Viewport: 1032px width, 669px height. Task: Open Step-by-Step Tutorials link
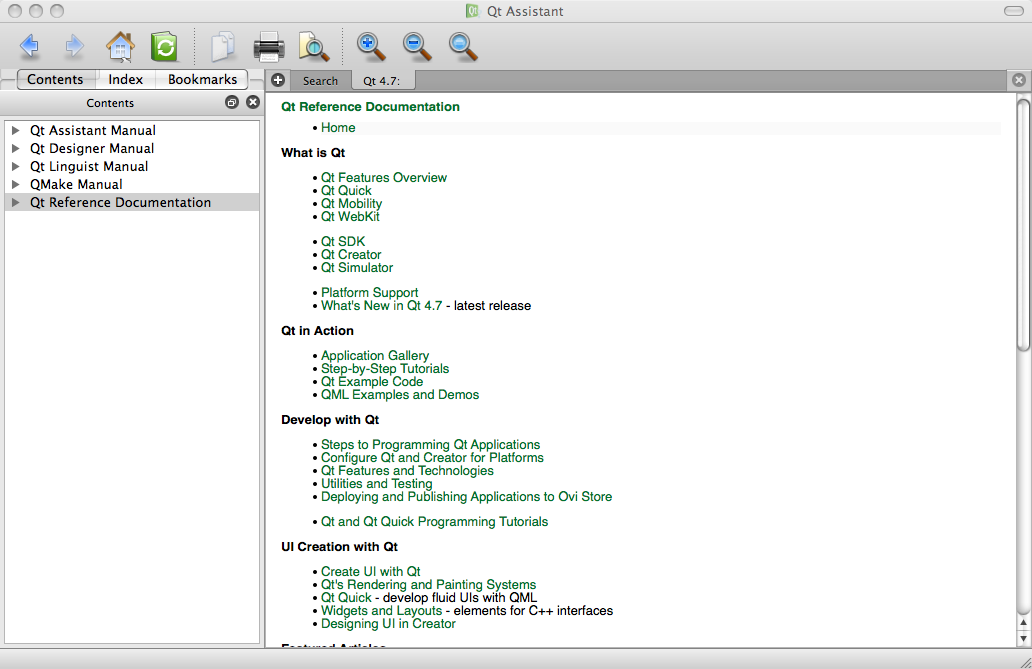coord(385,369)
